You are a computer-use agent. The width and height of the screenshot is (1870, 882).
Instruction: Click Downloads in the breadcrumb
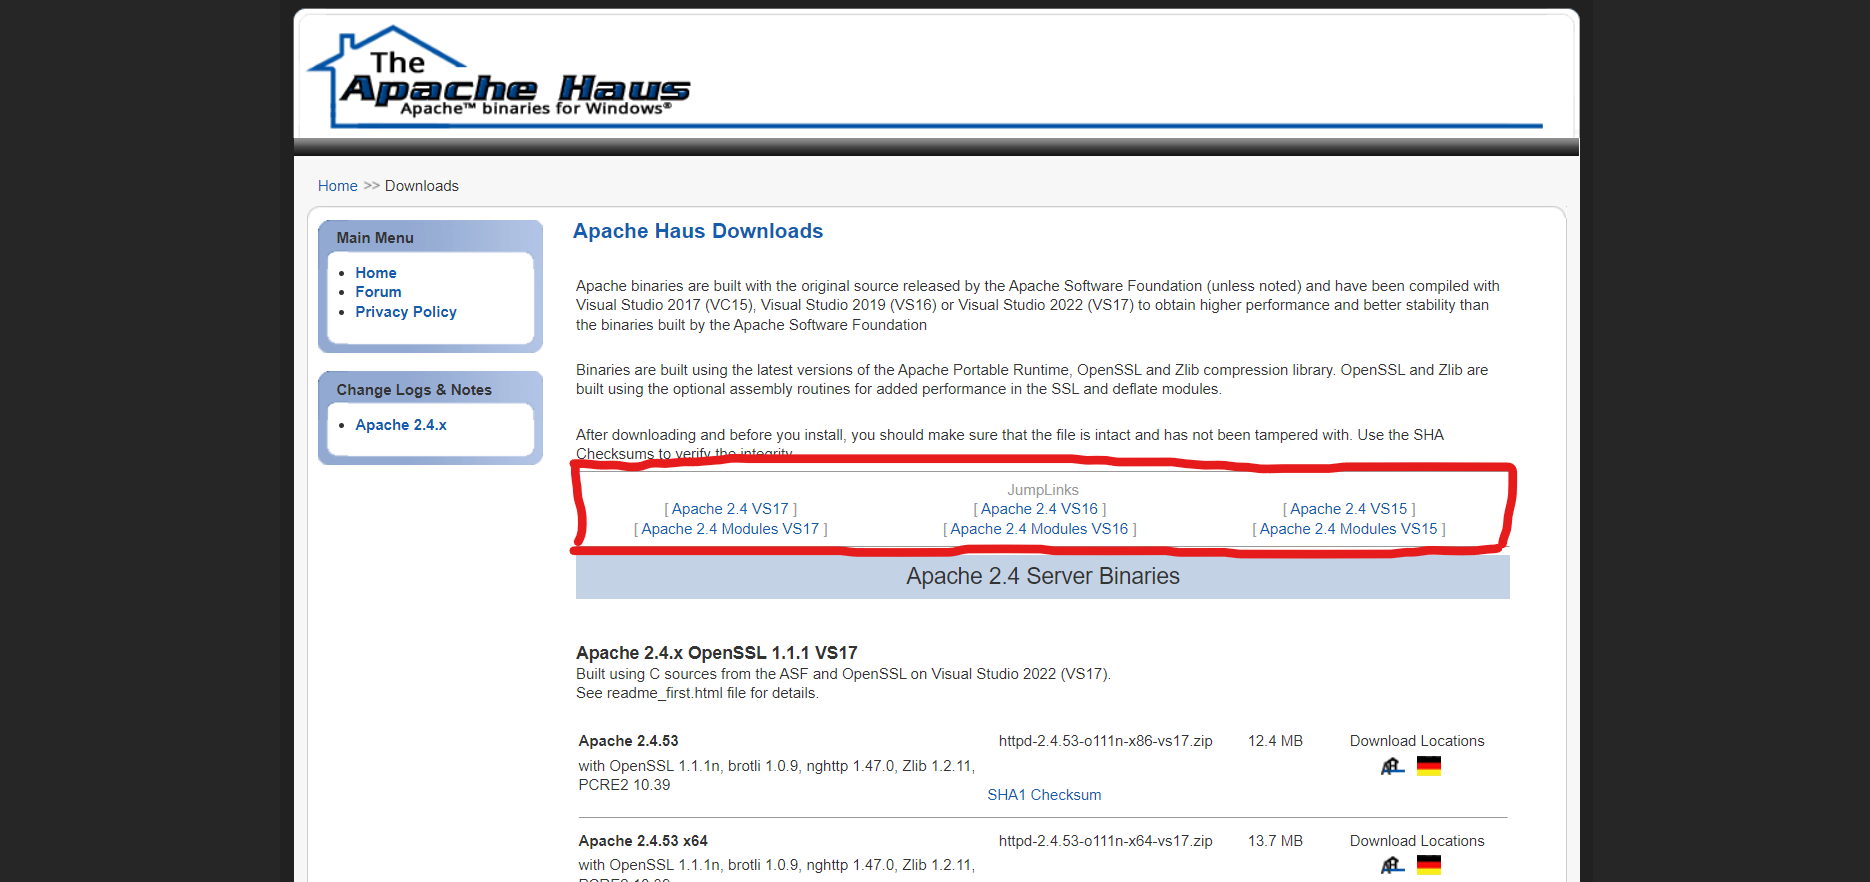pos(422,186)
